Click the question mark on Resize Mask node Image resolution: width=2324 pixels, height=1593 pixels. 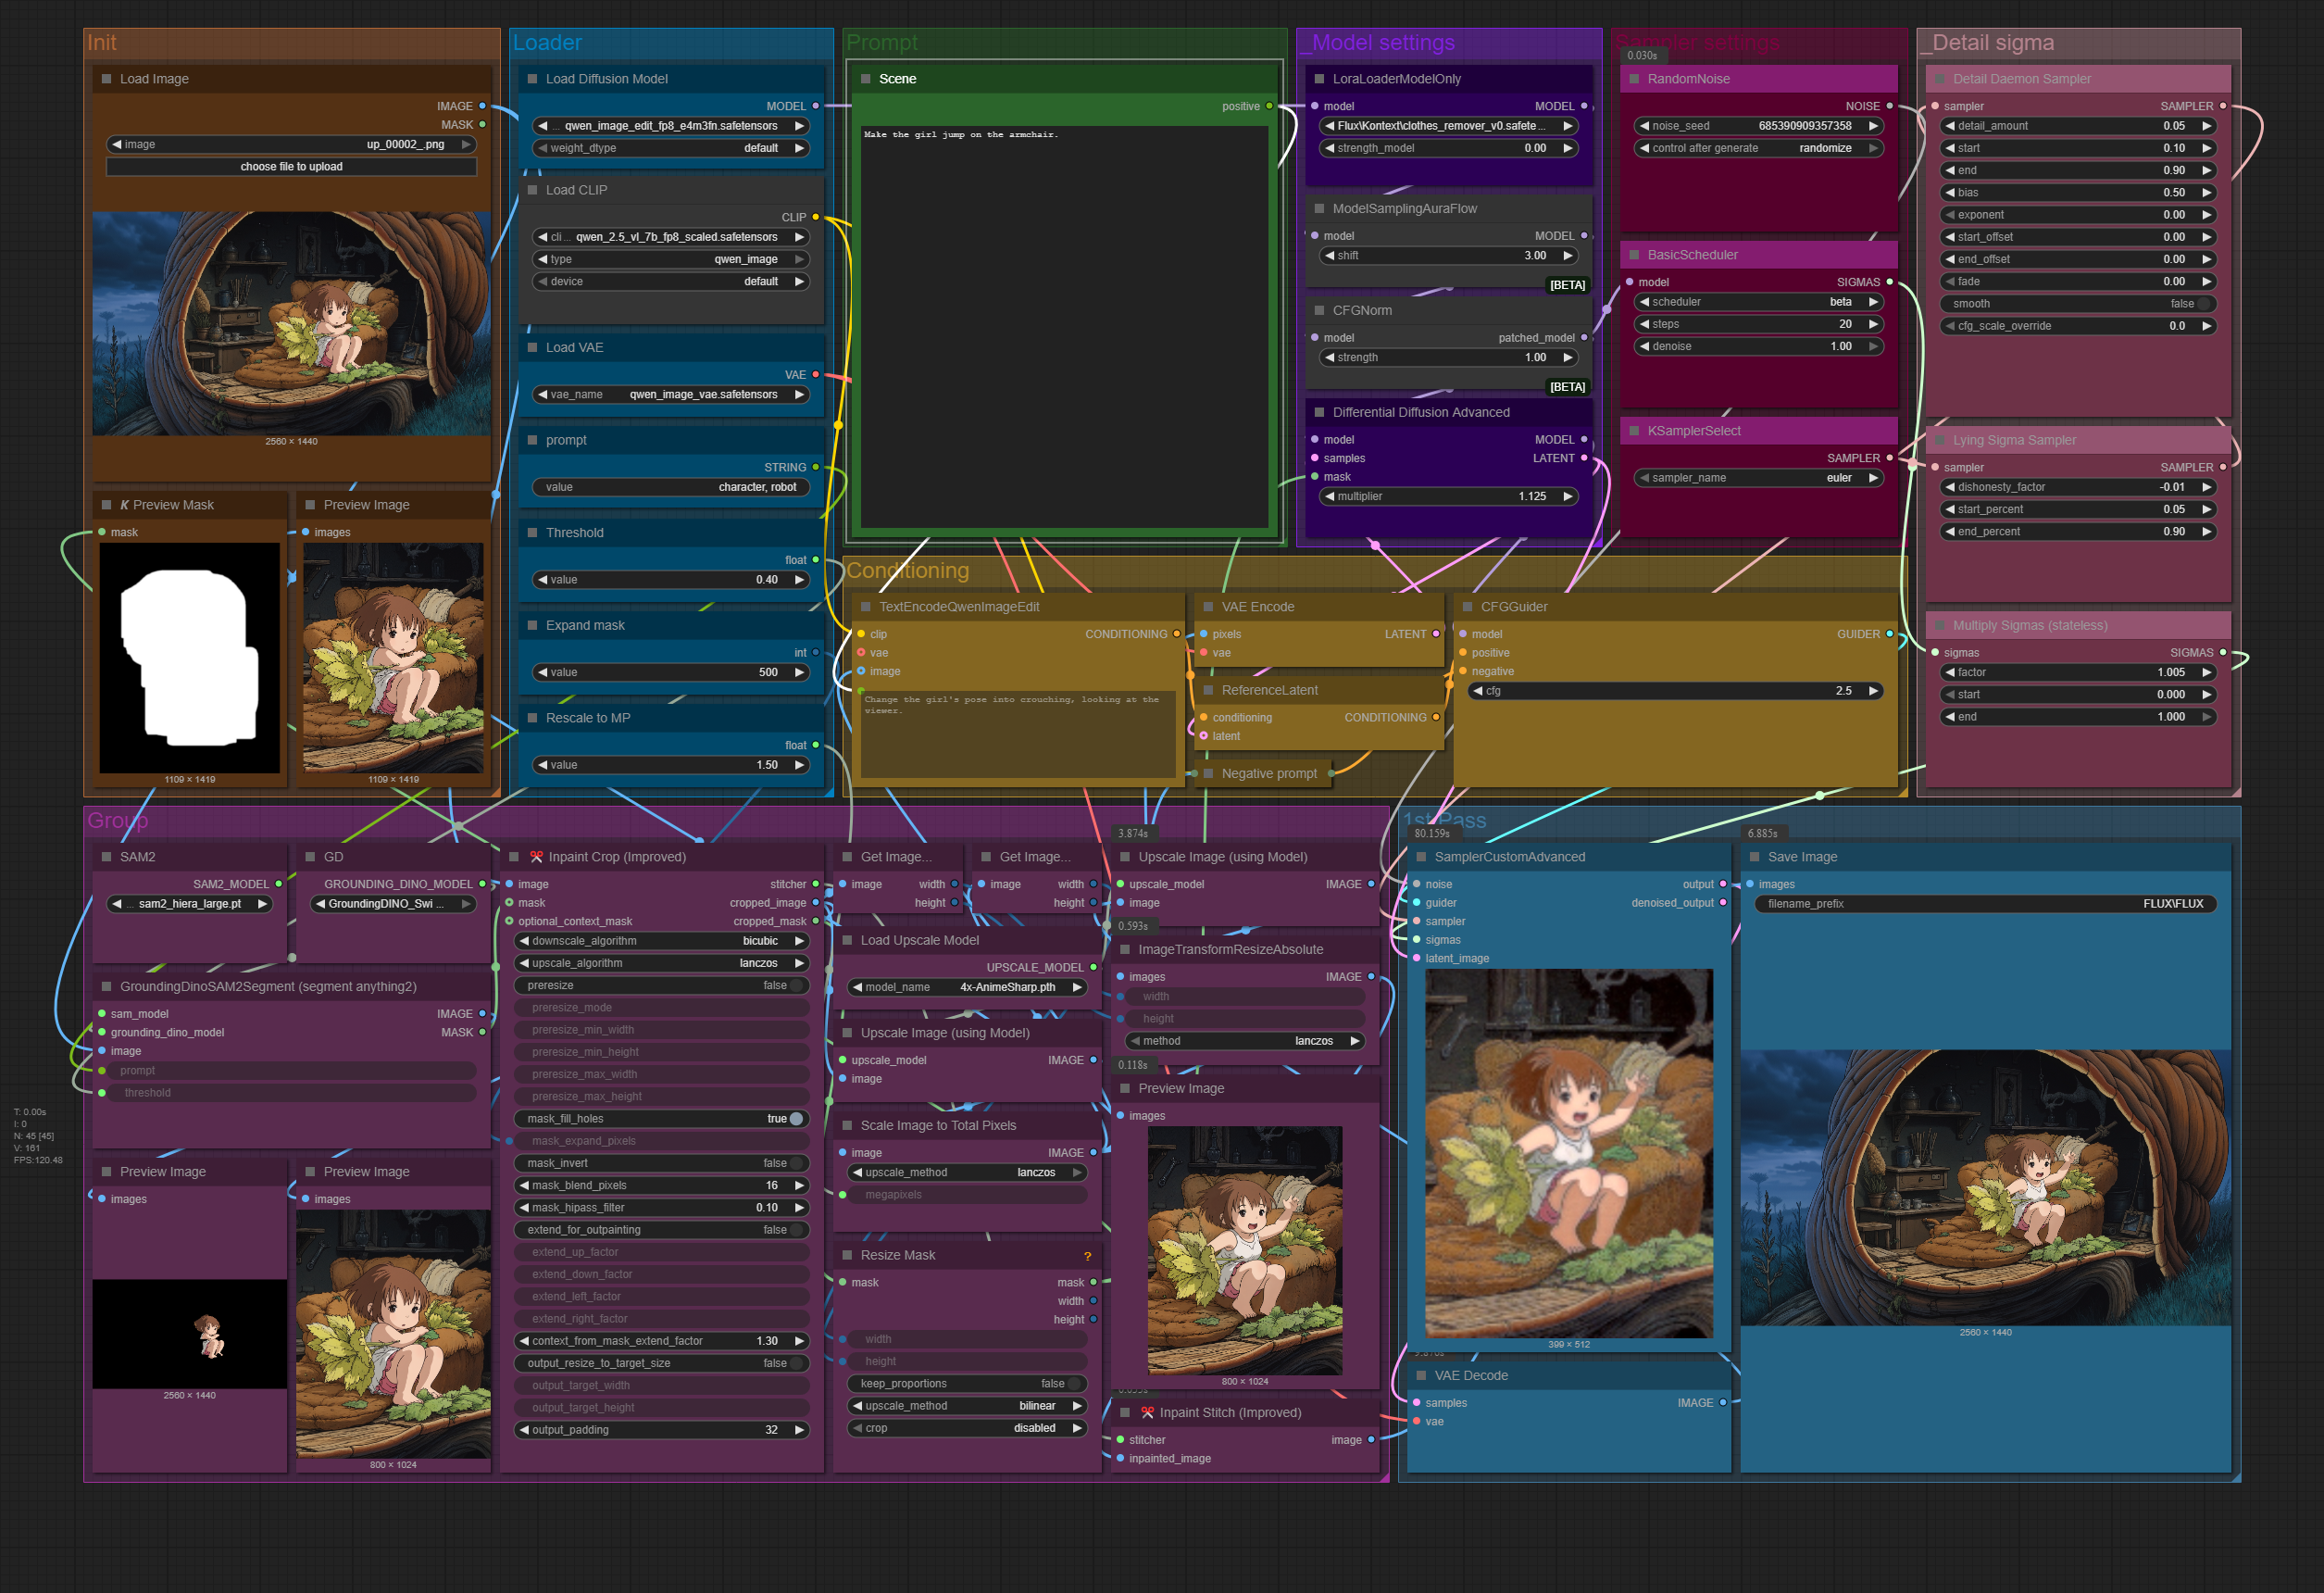point(1087,1256)
